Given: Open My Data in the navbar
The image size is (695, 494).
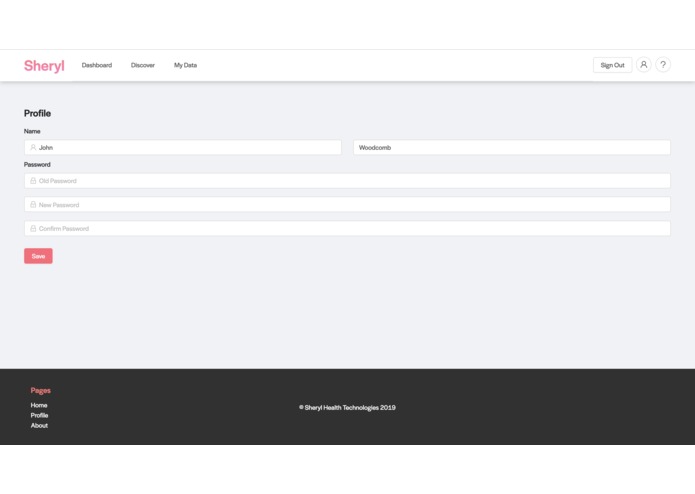Looking at the screenshot, I should point(185,65).
